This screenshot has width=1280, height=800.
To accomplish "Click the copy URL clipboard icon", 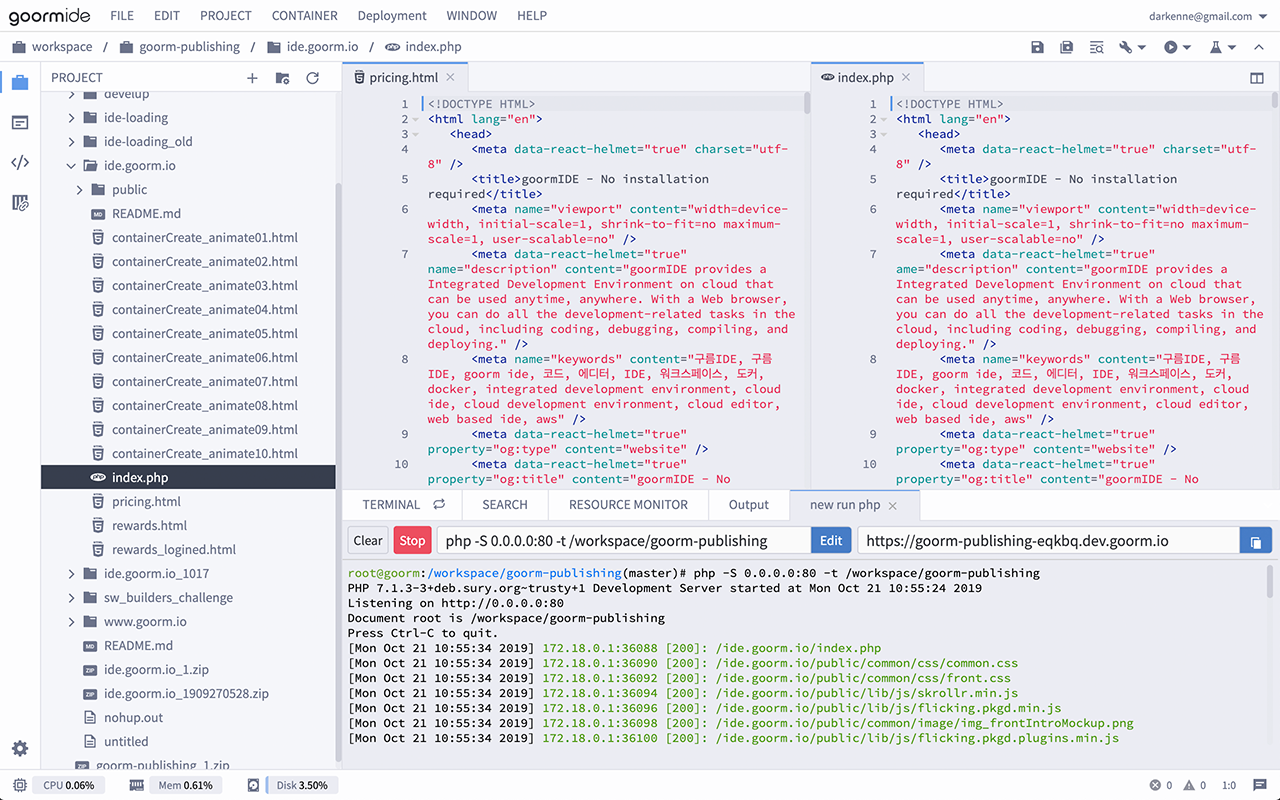I will pos(1256,539).
